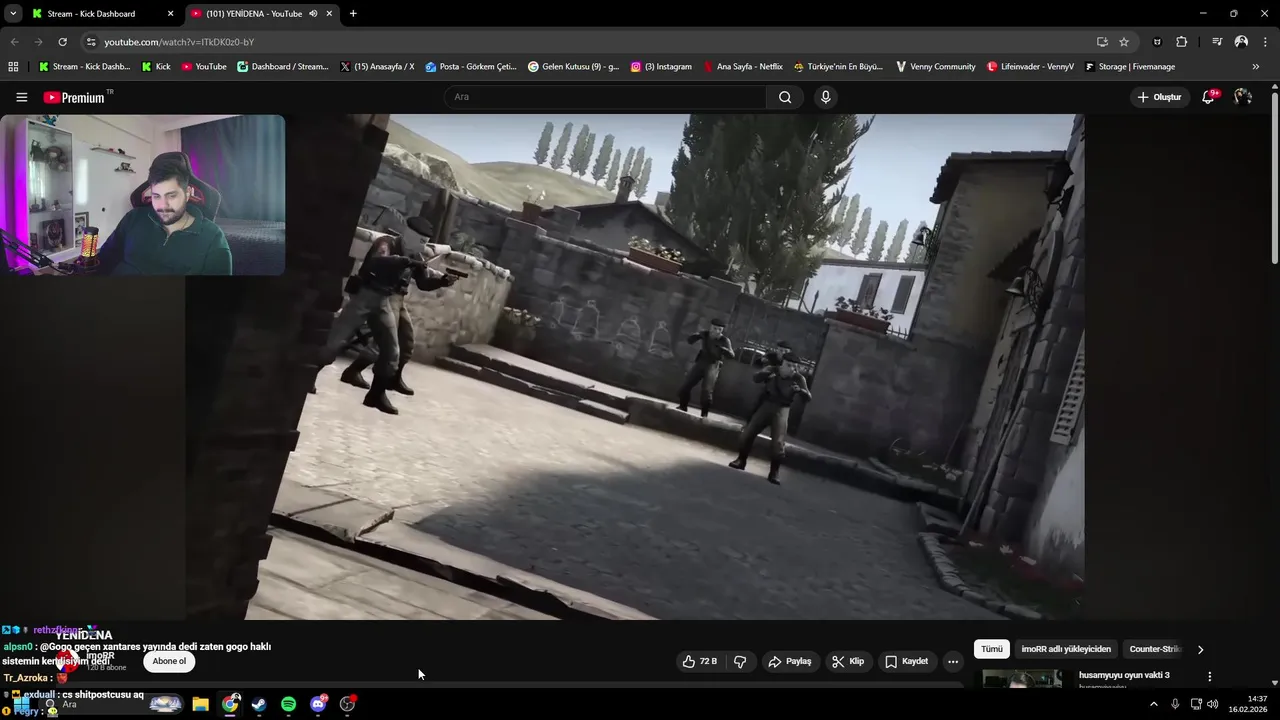The height and width of the screenshot is (720, 1280).
Task: Open Chrome media control icon
Action: coord(1217,42)
